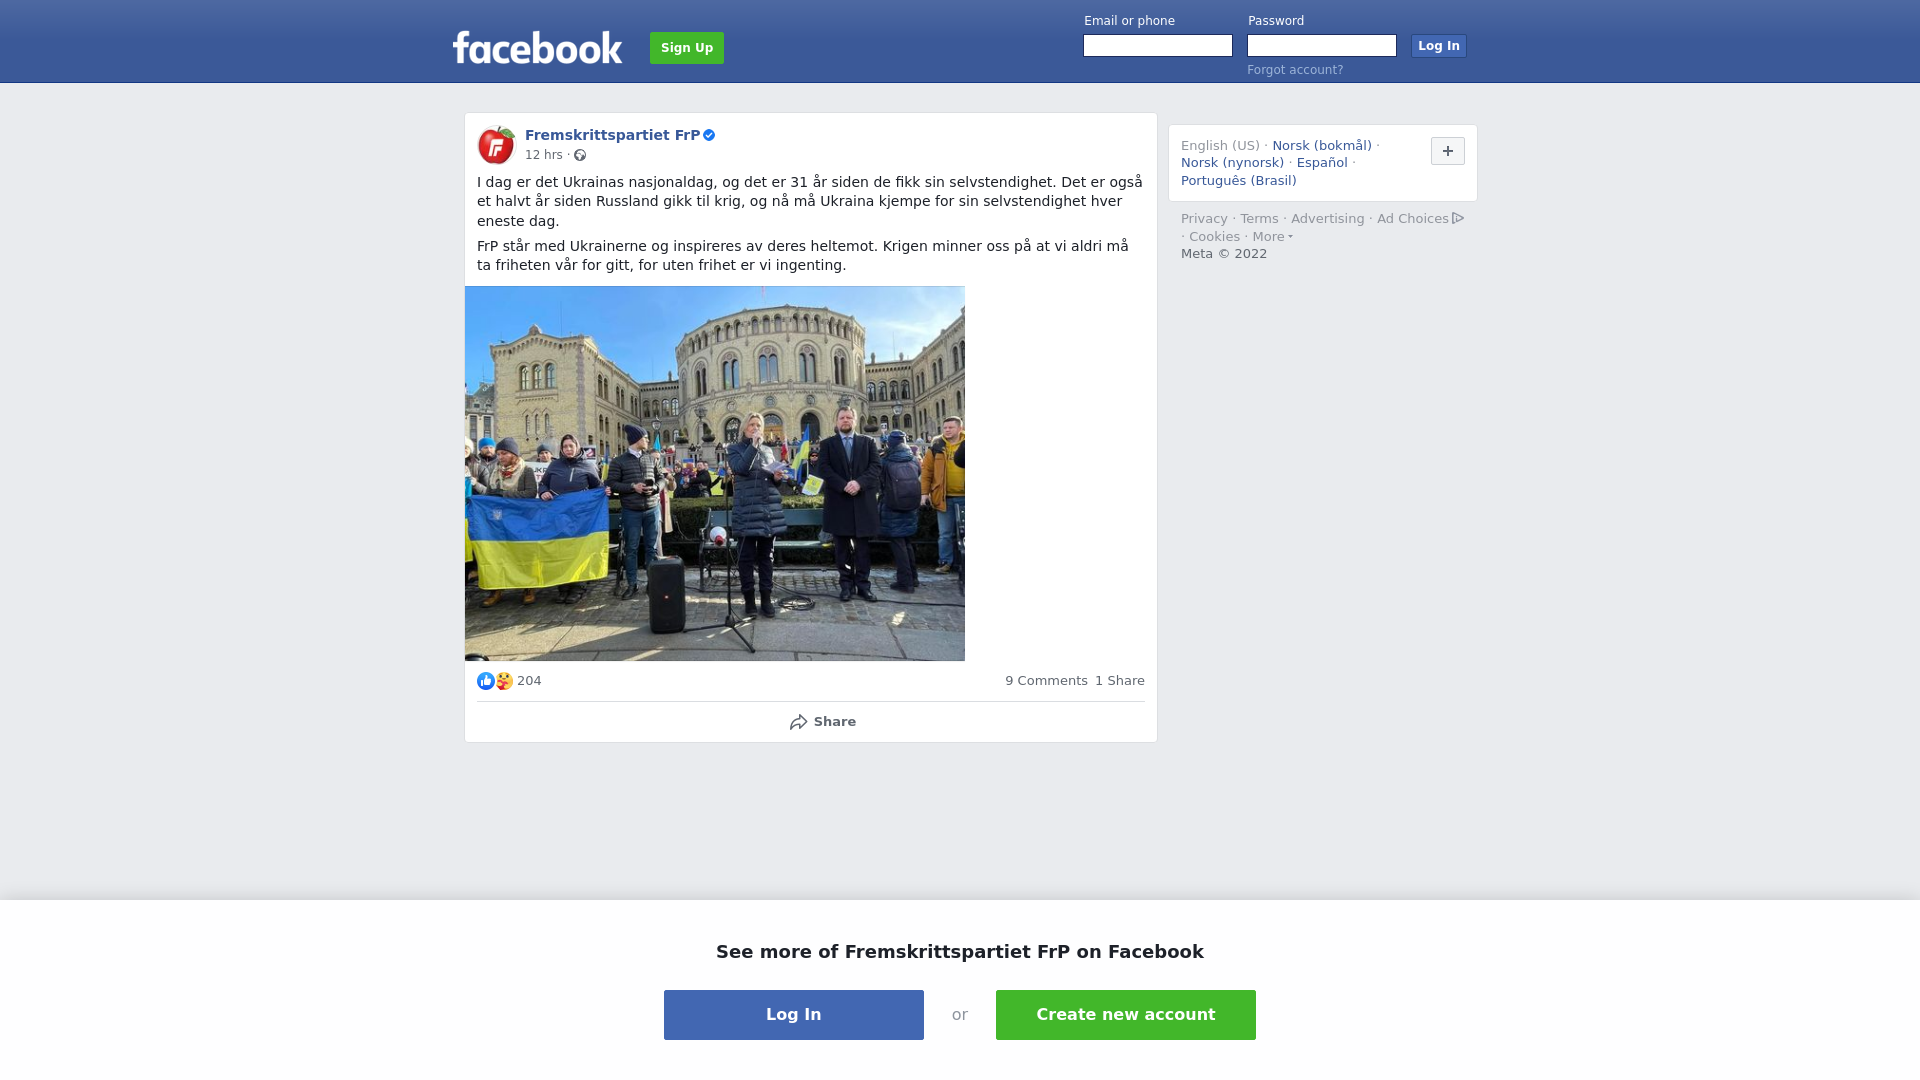Click the Ad Choices triangle icon
This screenshot has width=1920, height=1080.
coord(1458,218)
